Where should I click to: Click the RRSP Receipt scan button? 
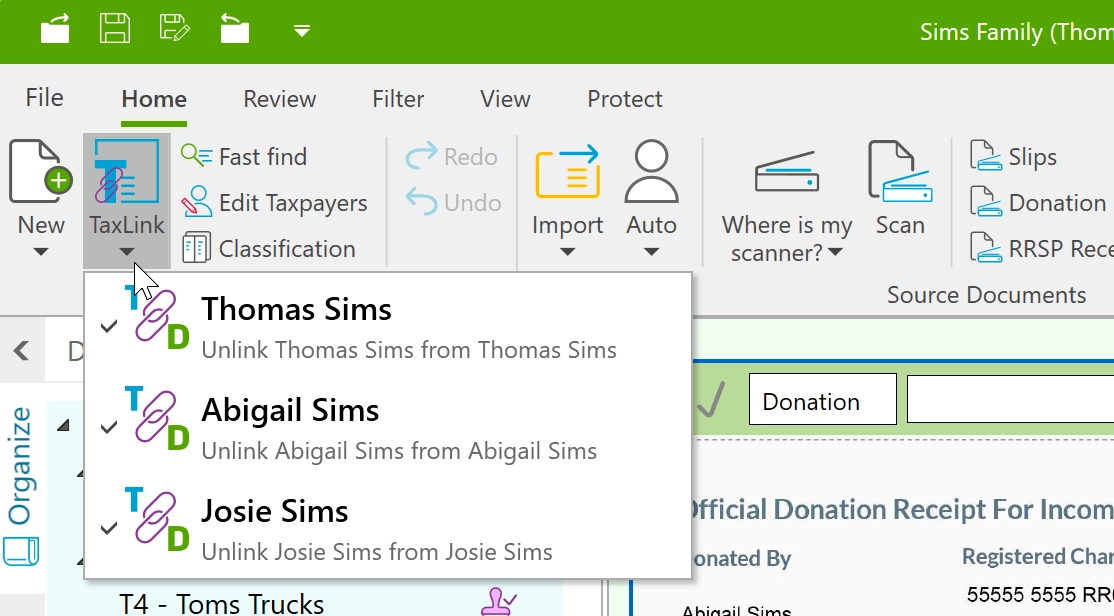1041,249
